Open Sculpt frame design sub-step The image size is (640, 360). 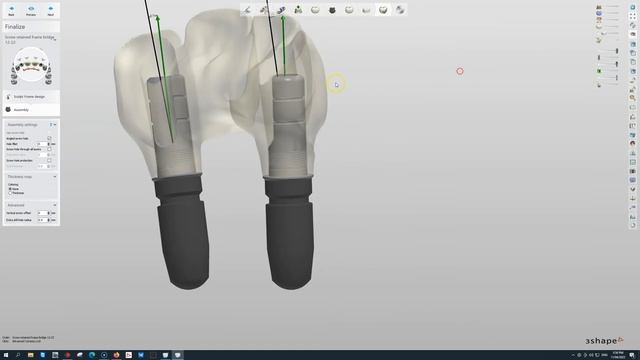pos(31,97)
